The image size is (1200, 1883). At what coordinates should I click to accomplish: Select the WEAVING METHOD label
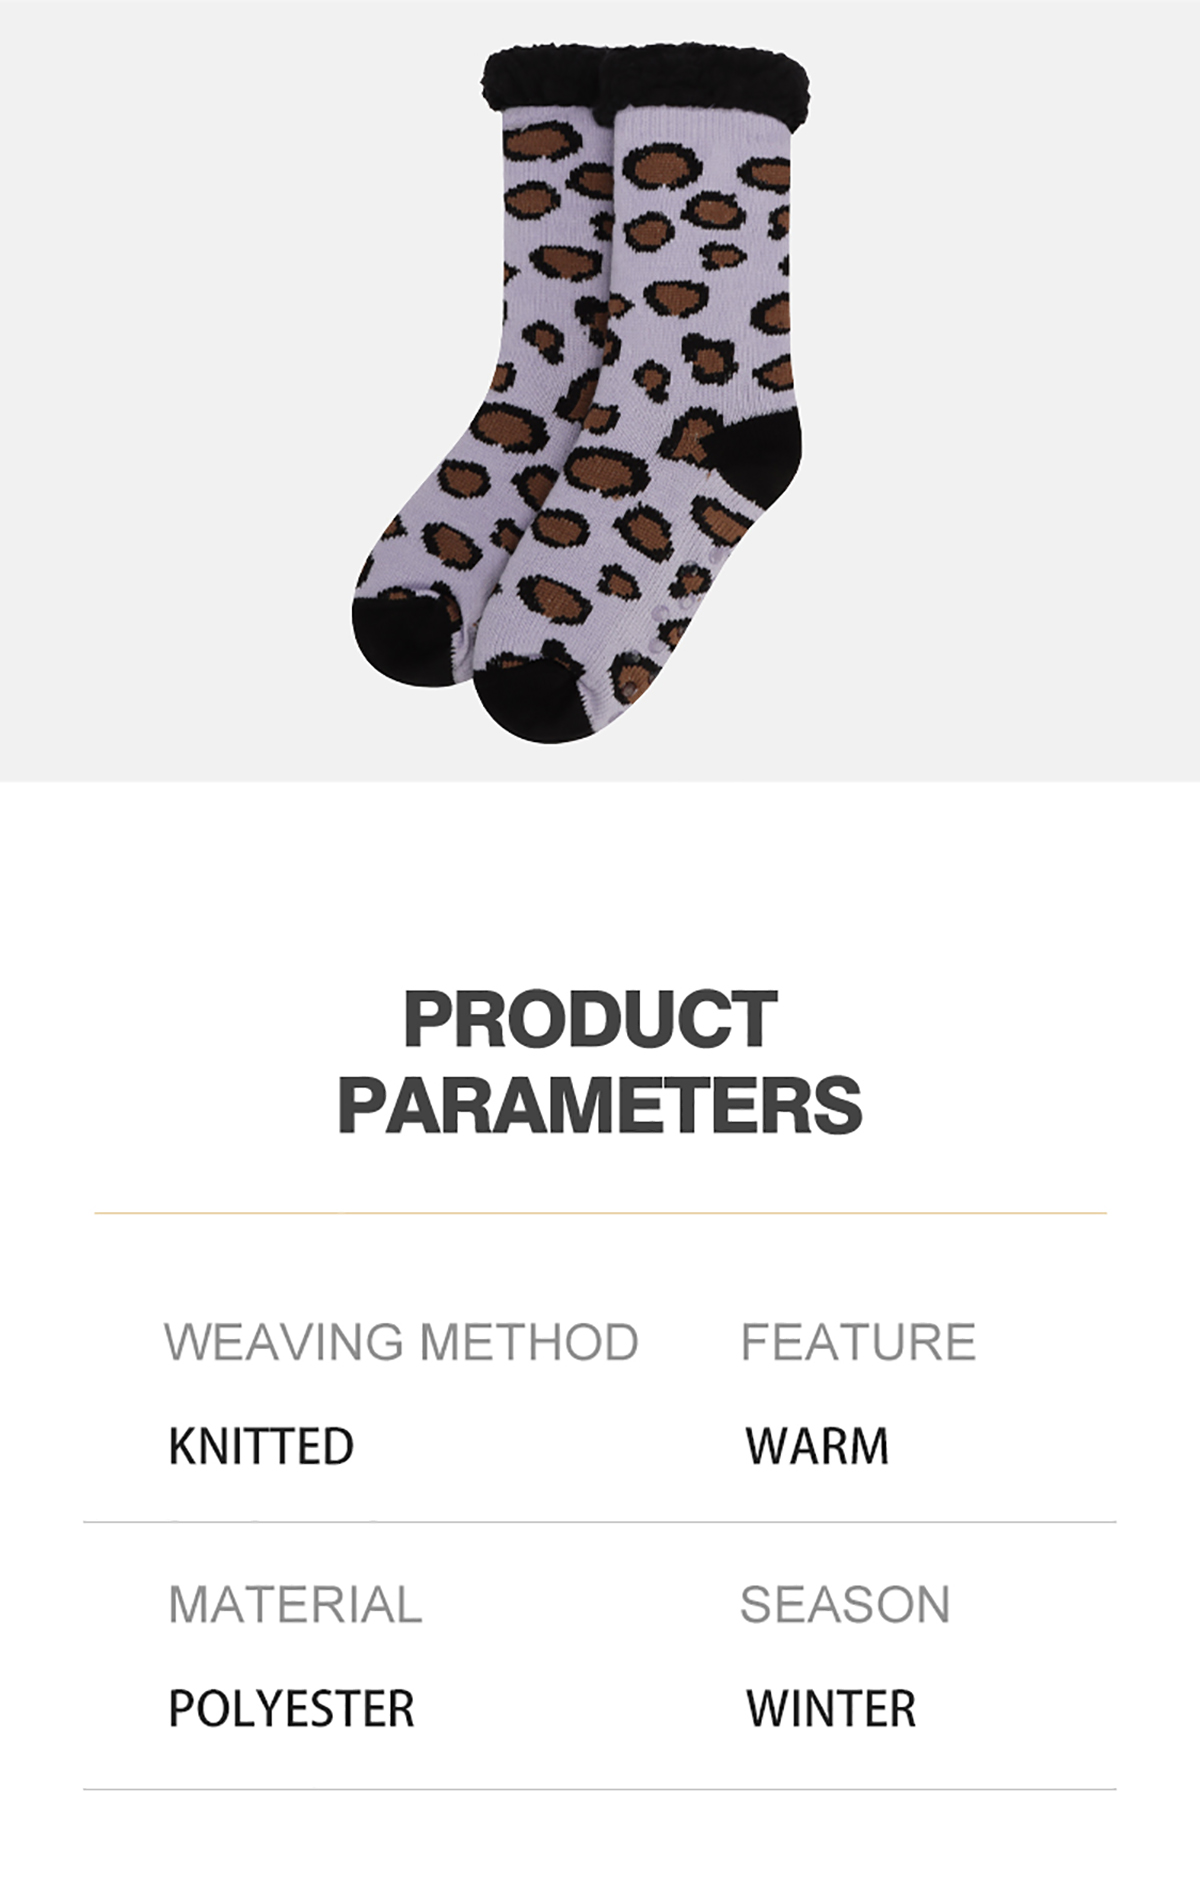pos(401,1342)
